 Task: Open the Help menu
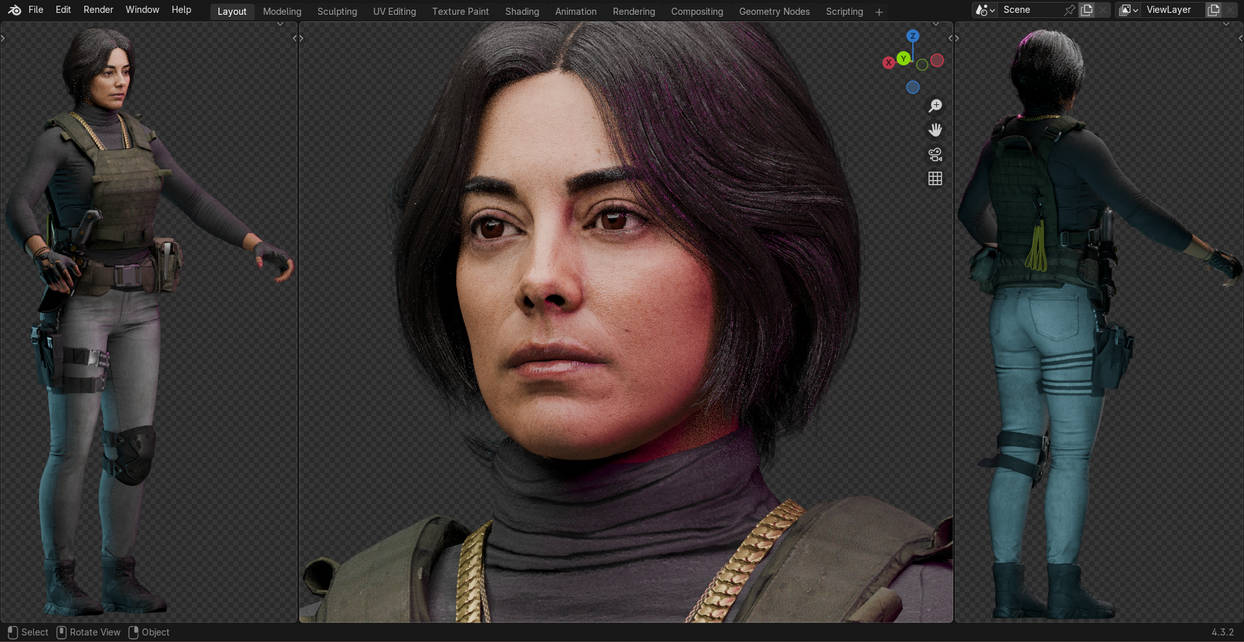(x=181, y=10)
